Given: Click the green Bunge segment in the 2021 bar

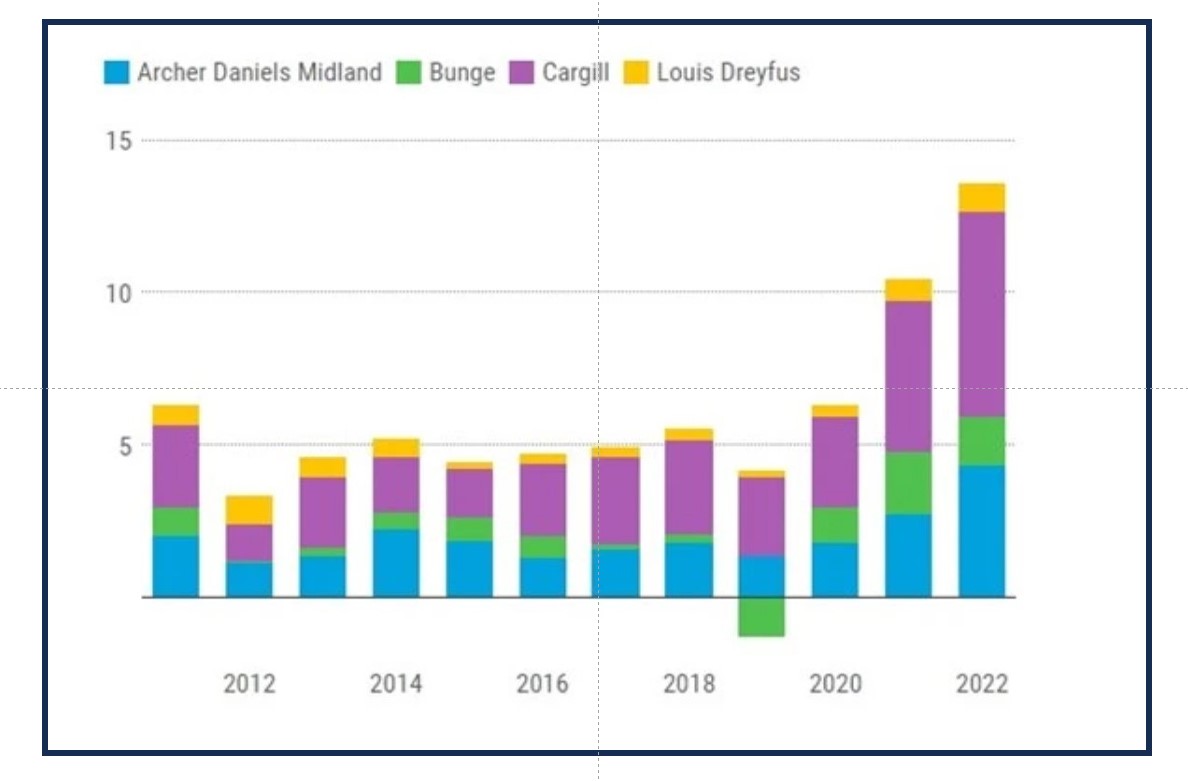Looking at the screenshot, I should point(908,483).
